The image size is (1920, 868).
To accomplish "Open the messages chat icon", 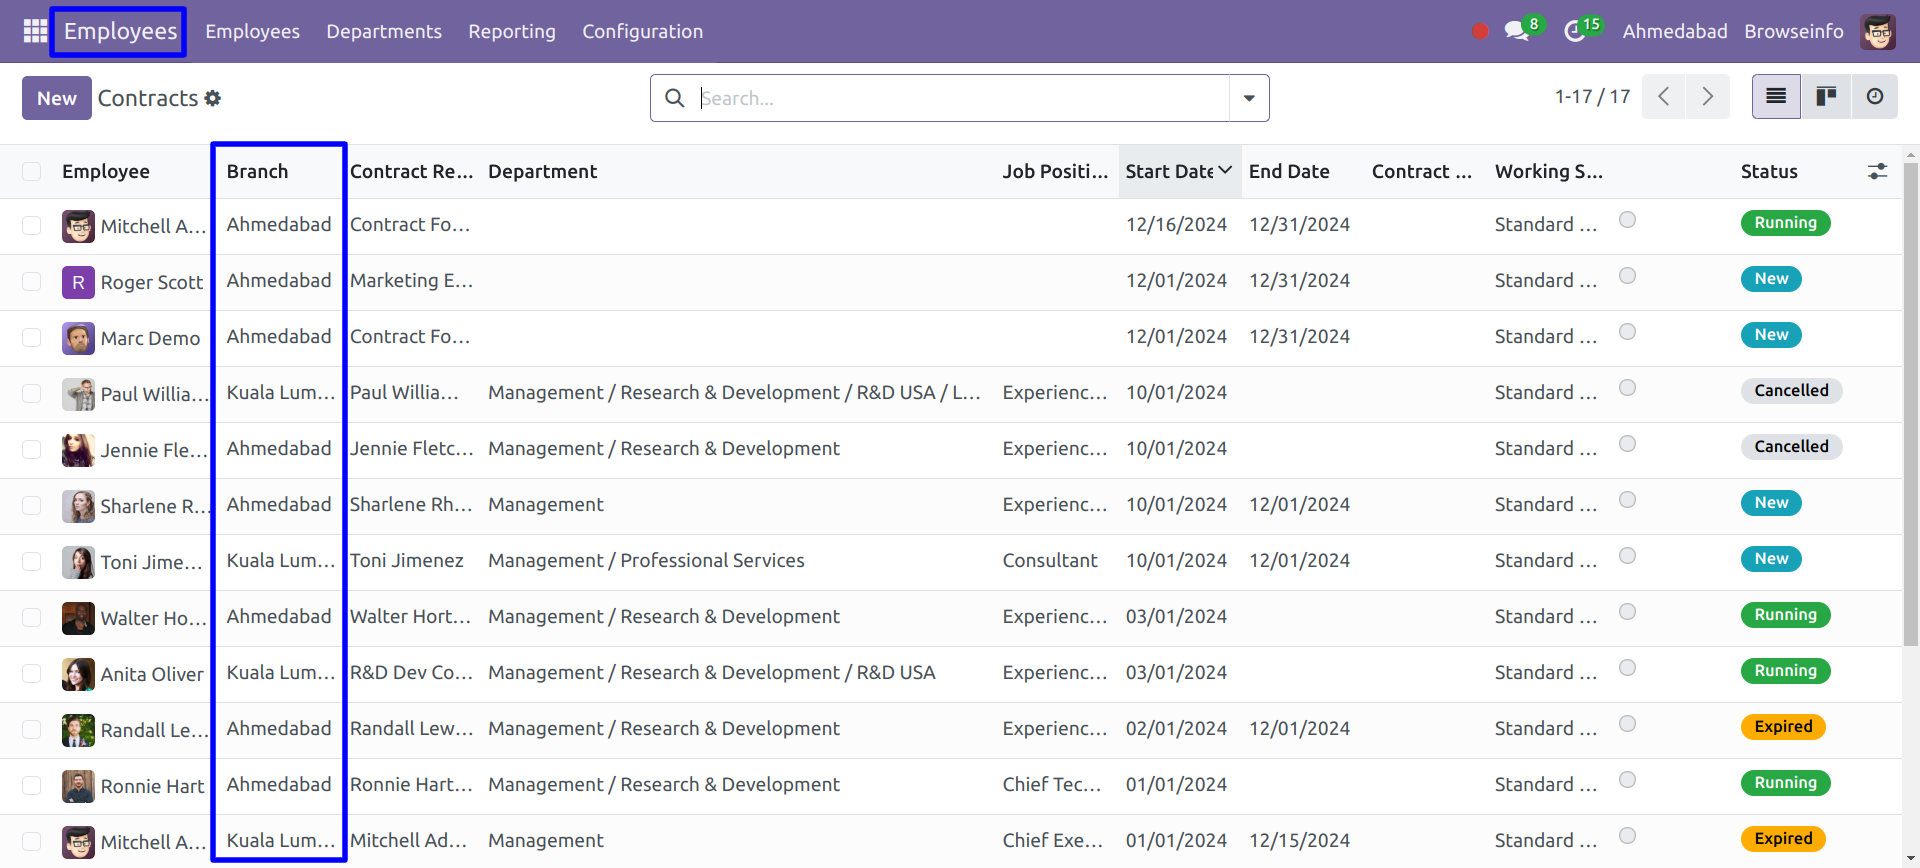I will tap(1517, 31).
